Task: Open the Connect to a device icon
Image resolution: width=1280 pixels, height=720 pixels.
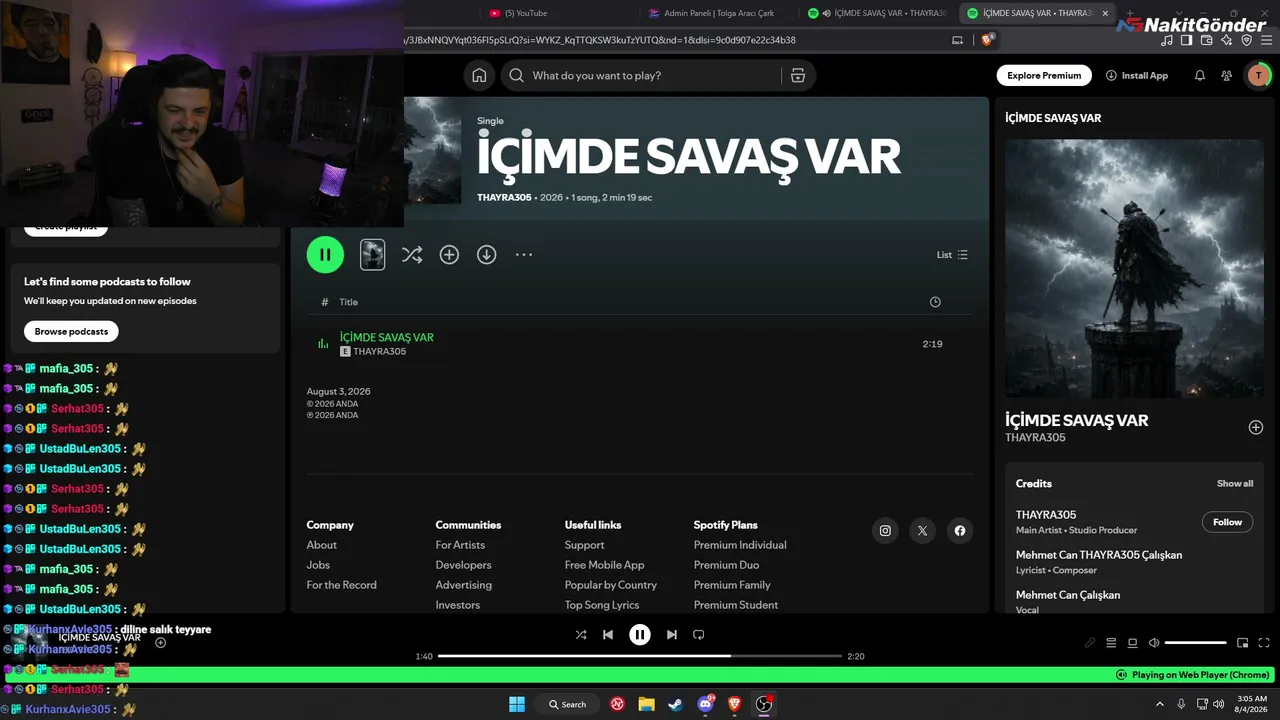Action: pyautogui.click(x=1133, y=643)
